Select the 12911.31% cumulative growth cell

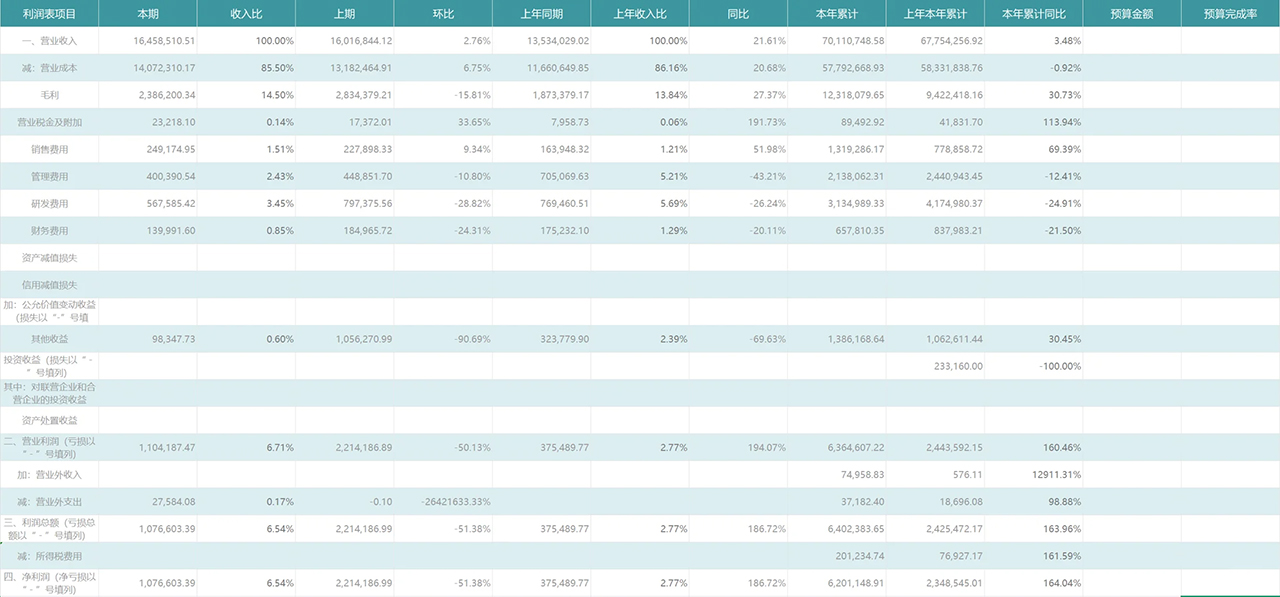(x=1048, y=475)
